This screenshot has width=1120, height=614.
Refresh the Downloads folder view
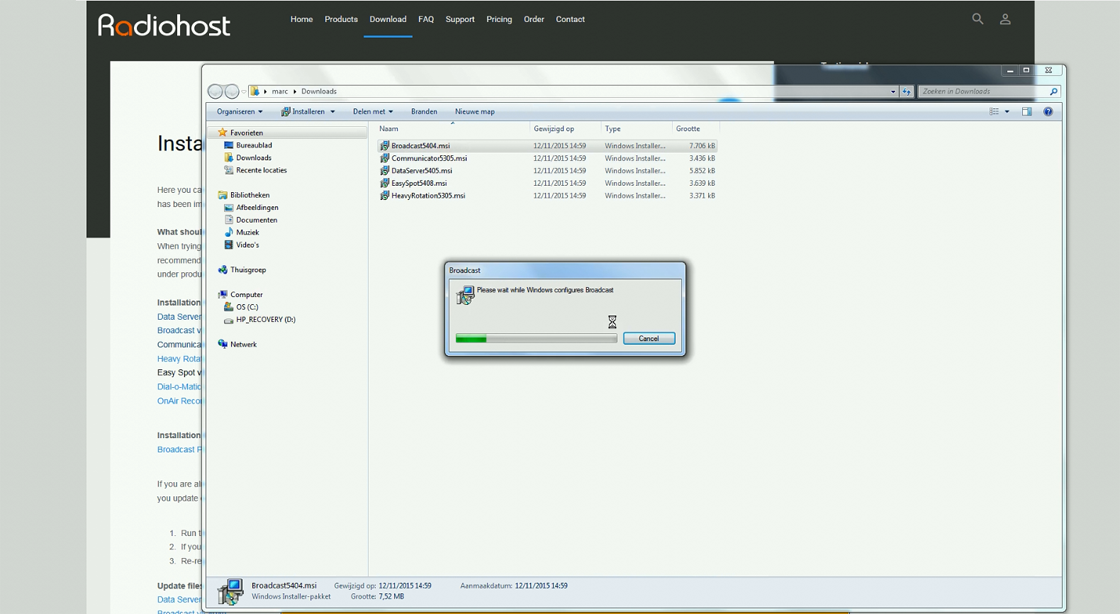(x=907, y=91)
